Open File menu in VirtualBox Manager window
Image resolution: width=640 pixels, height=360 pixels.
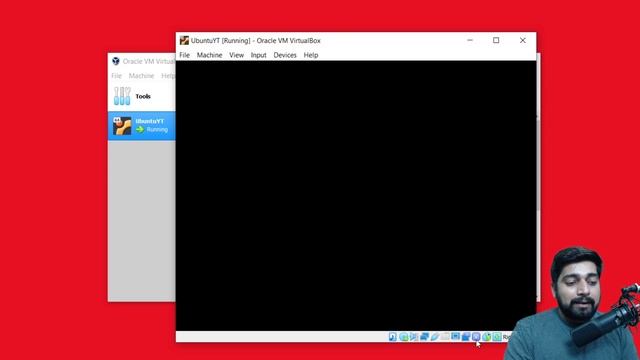117,76
